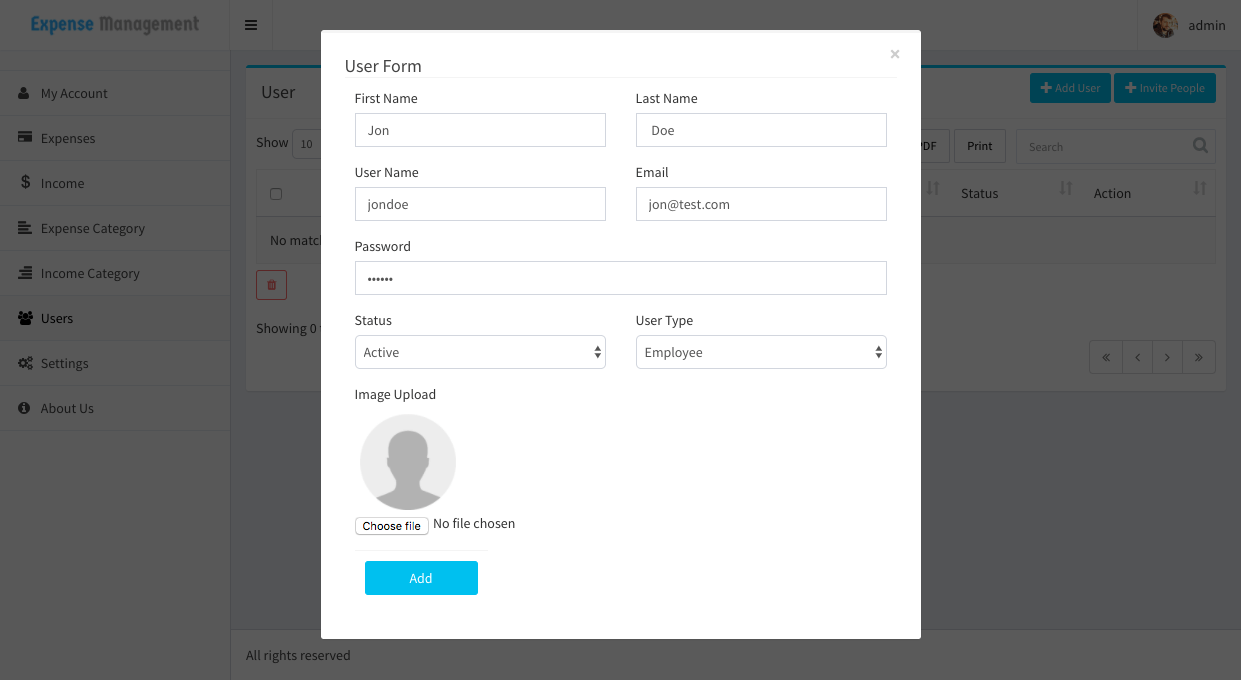Click the Expense Management logo link
Image resolution: width=1241 pixels, height=680 pixels.
(115, 24)
